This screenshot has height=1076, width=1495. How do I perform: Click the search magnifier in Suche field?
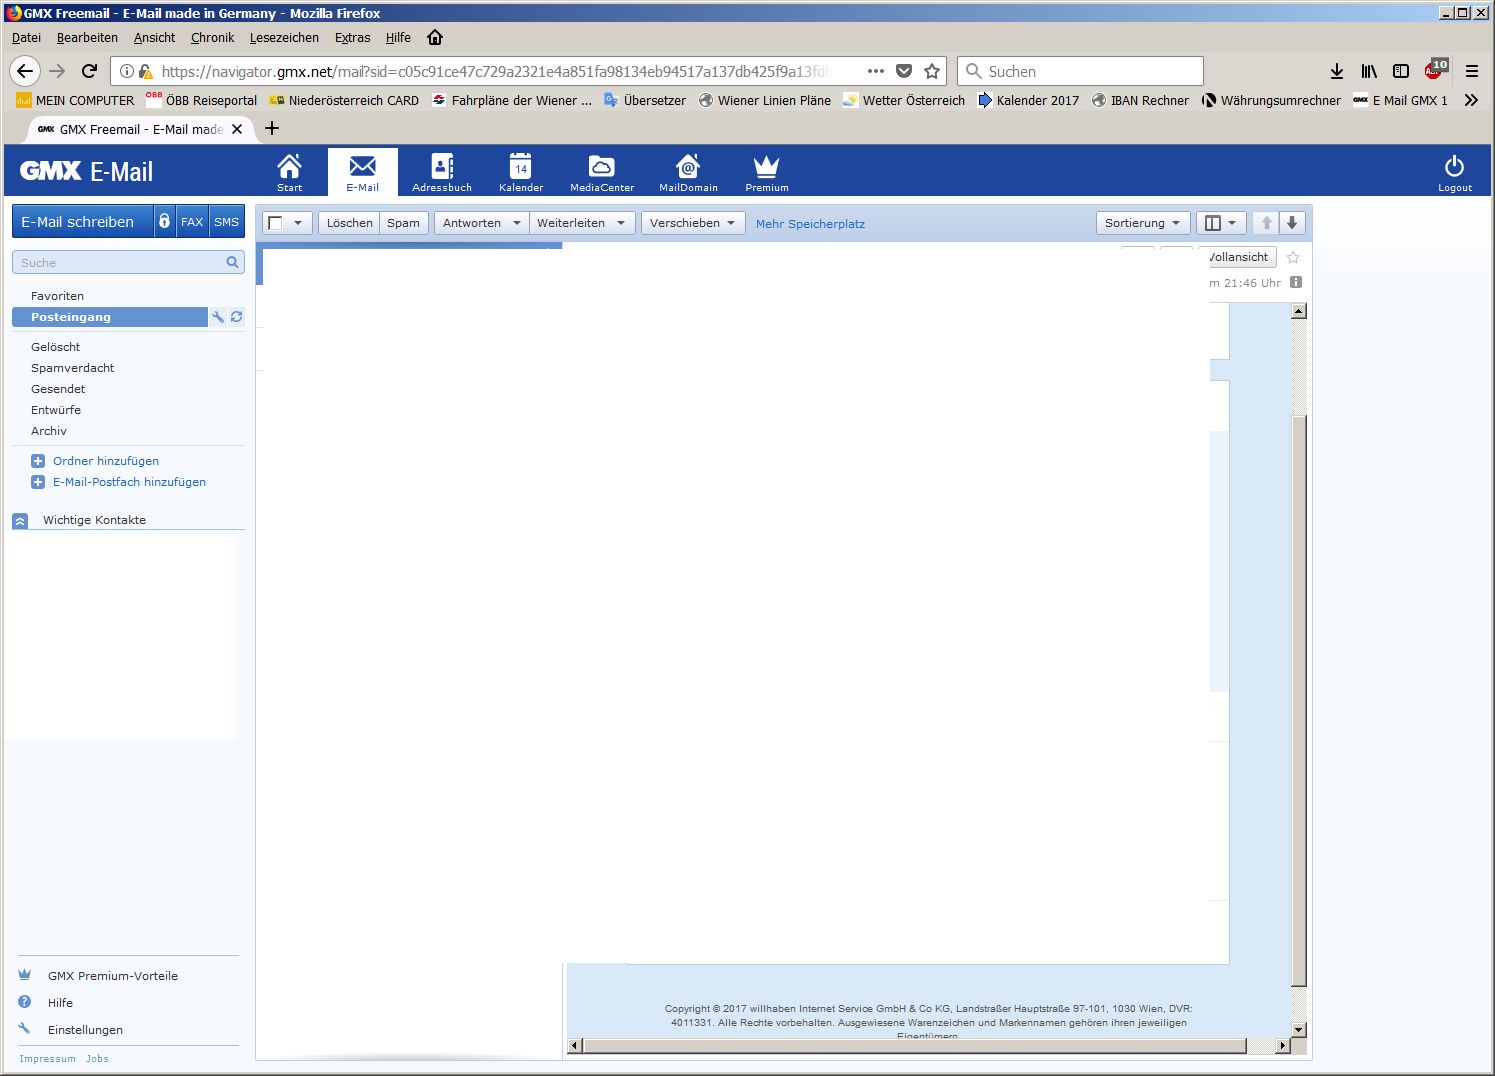click(232, 262)
